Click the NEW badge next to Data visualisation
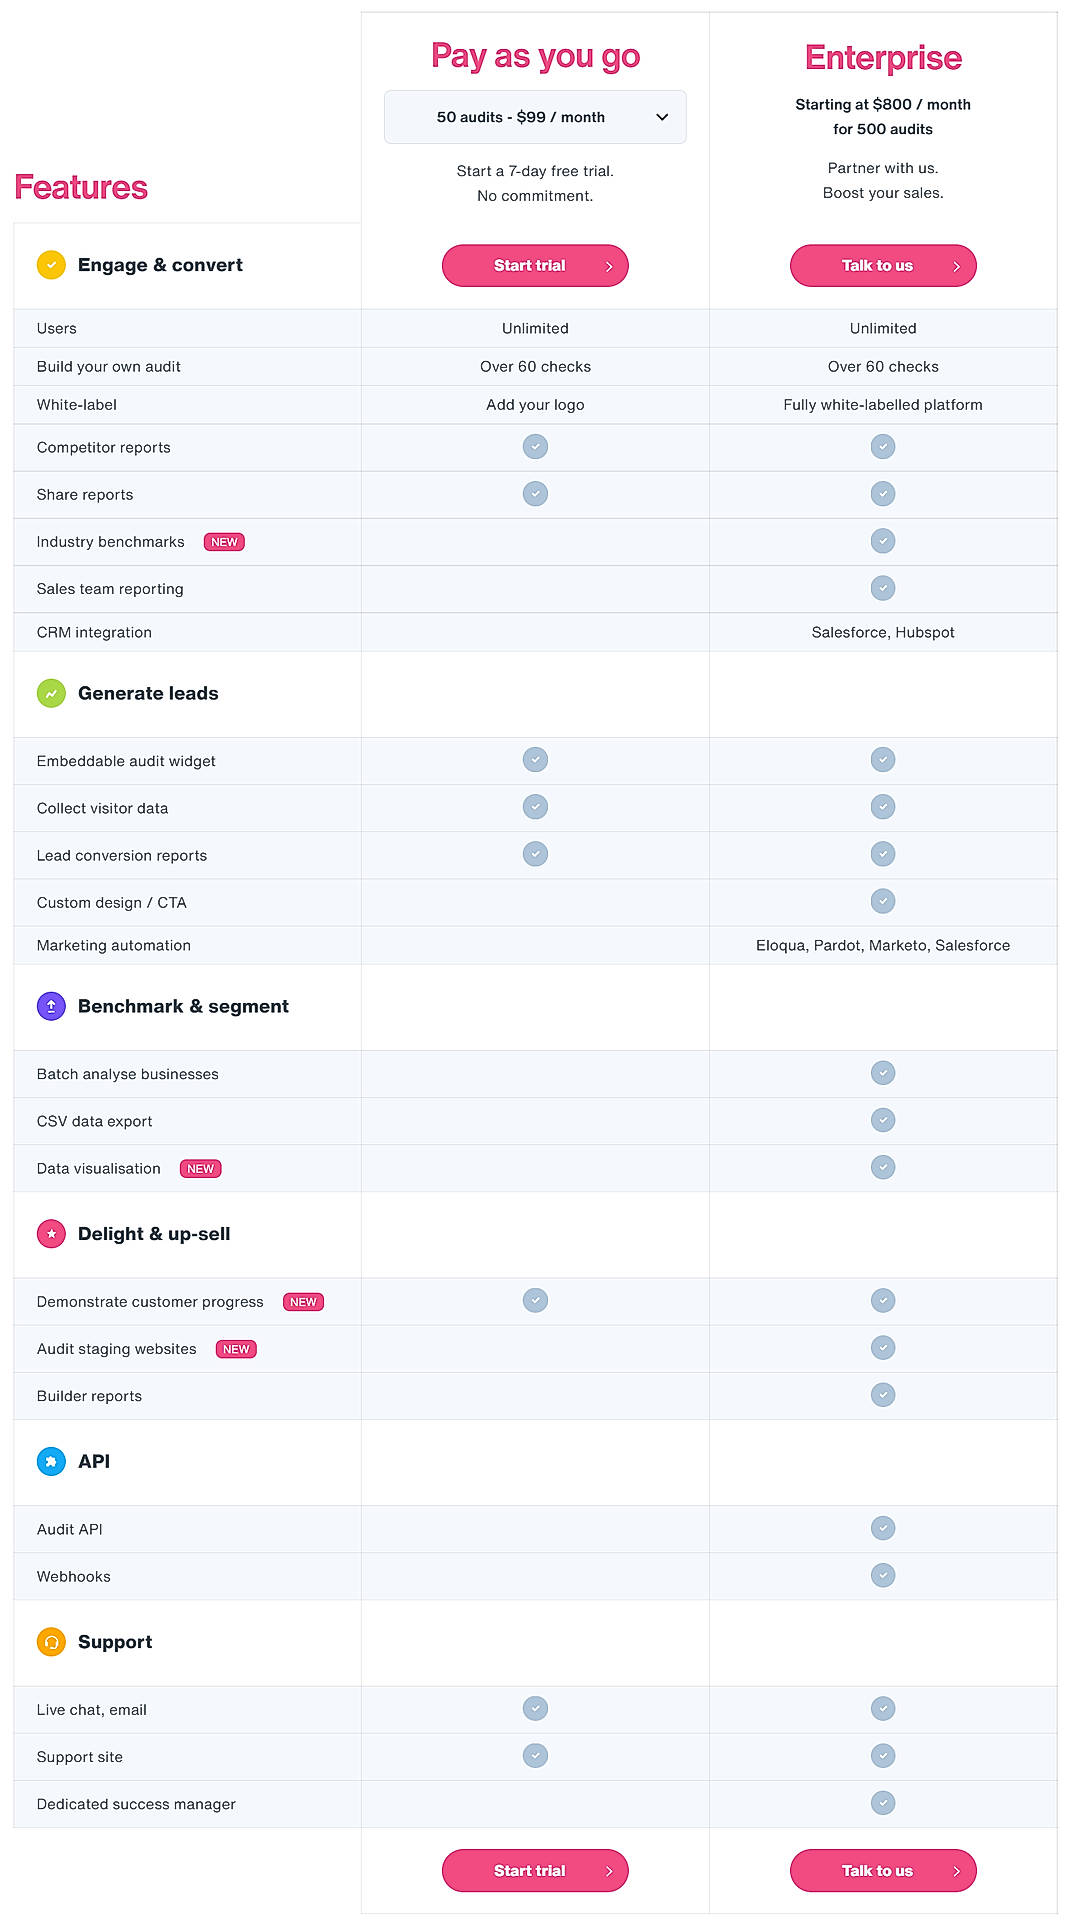 coord(201,1168)
